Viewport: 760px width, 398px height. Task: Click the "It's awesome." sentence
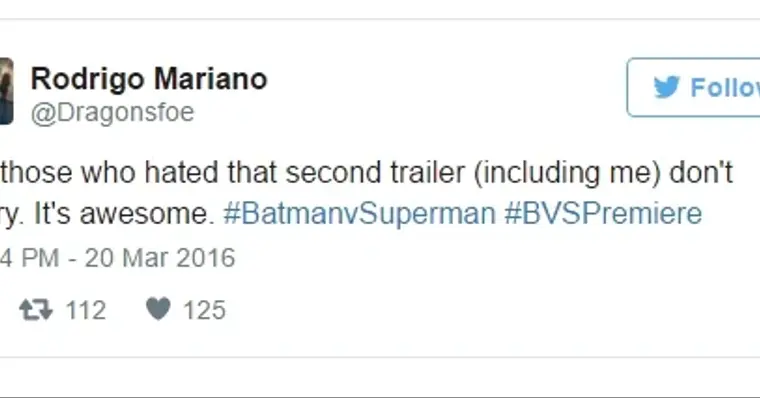point(124,214)
